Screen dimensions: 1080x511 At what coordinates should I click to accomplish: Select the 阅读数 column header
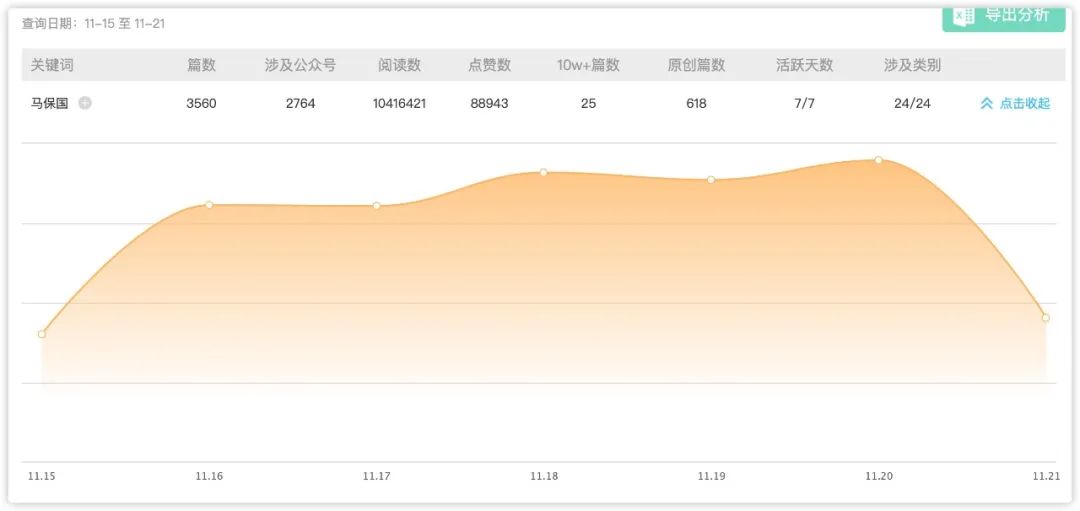(400, 65)
